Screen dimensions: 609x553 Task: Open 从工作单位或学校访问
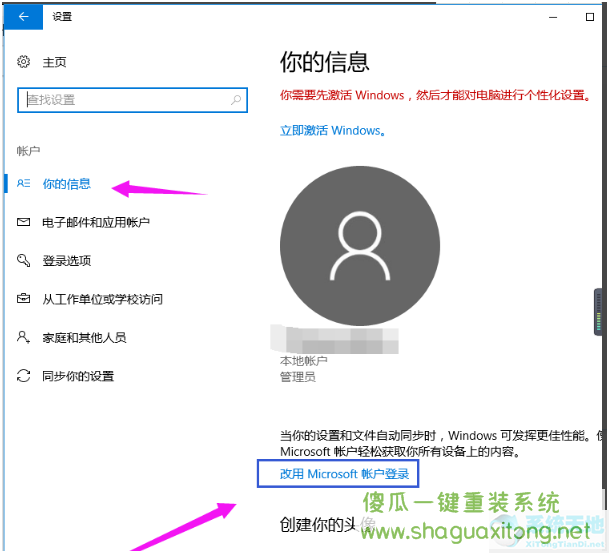click(x=103, y=299)
